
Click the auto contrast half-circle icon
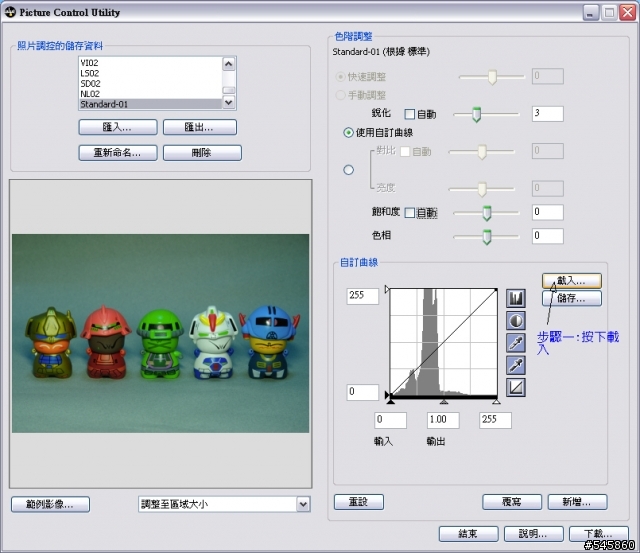pyautogui.click(x=516, y=321)
